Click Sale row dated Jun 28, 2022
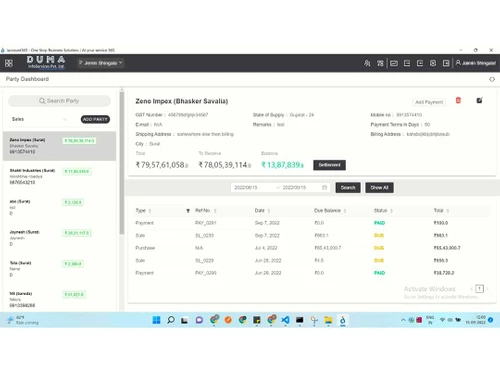This screenshot has width=500, height=375. pos(312,260)
